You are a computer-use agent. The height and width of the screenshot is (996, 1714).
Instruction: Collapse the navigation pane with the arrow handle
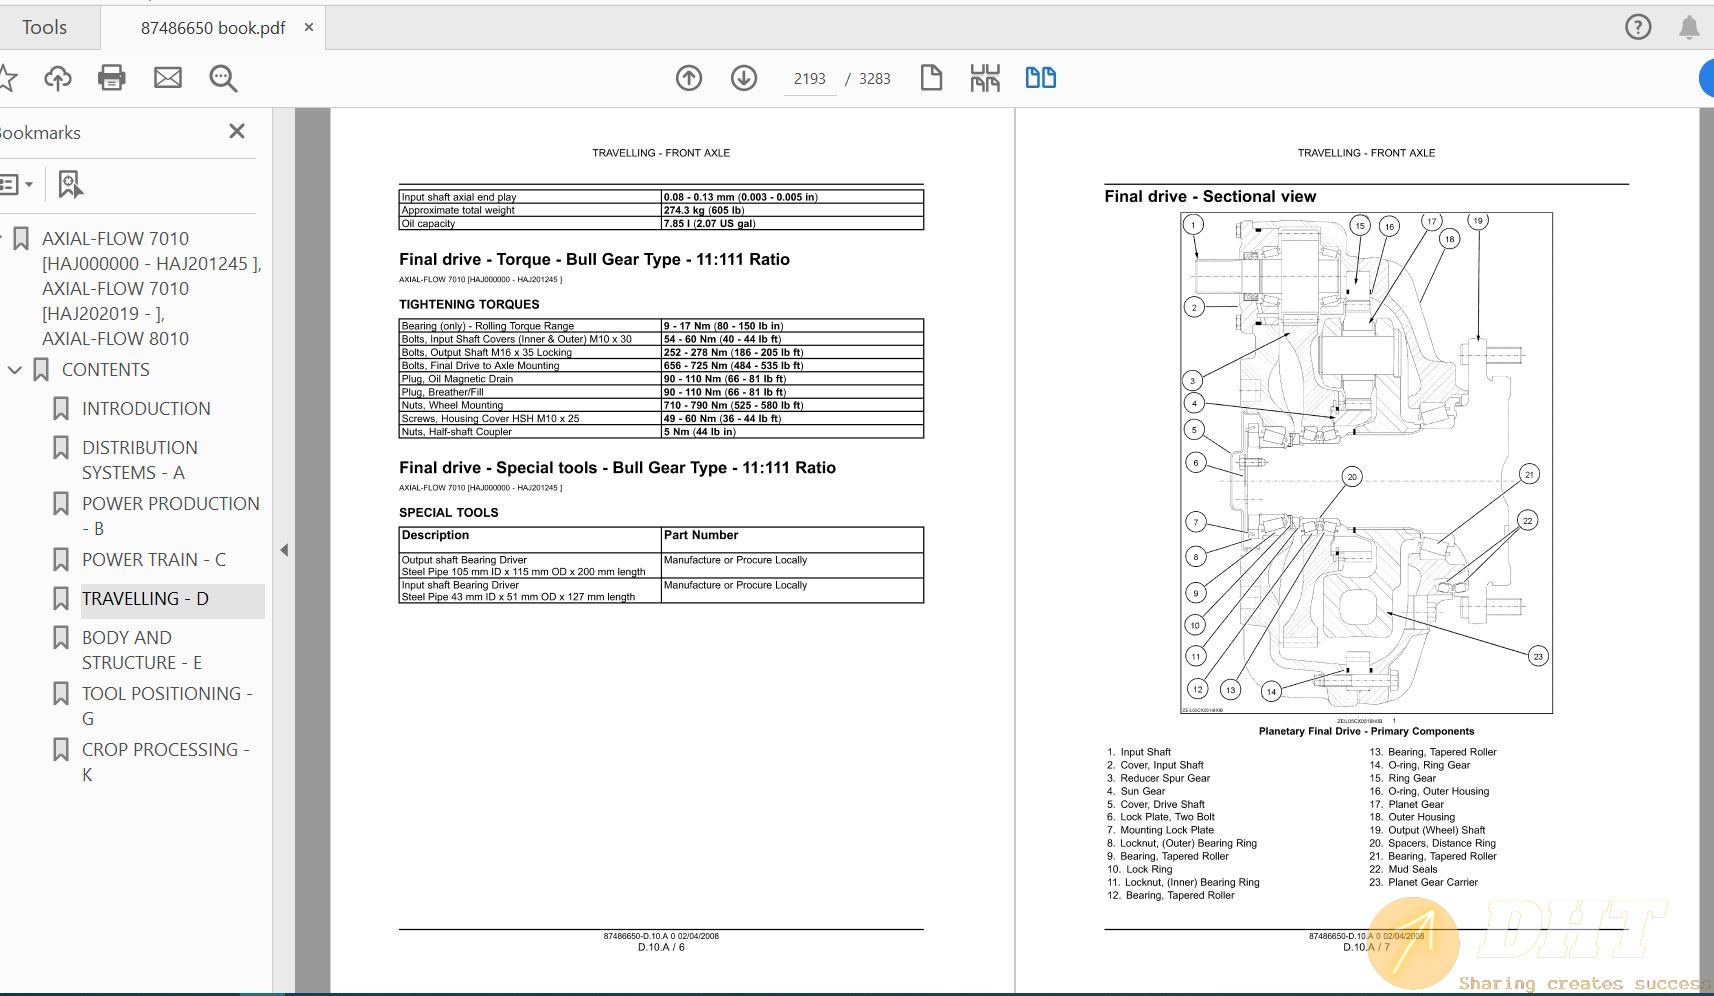pos(284,550)
